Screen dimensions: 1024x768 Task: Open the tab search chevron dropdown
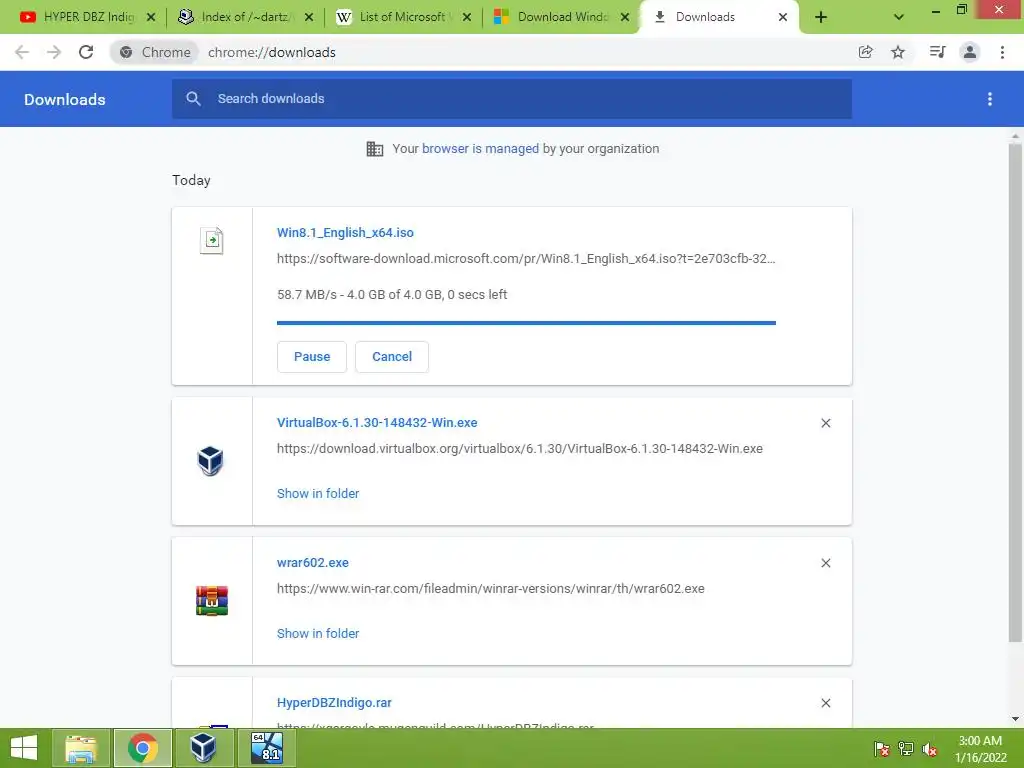899,18
